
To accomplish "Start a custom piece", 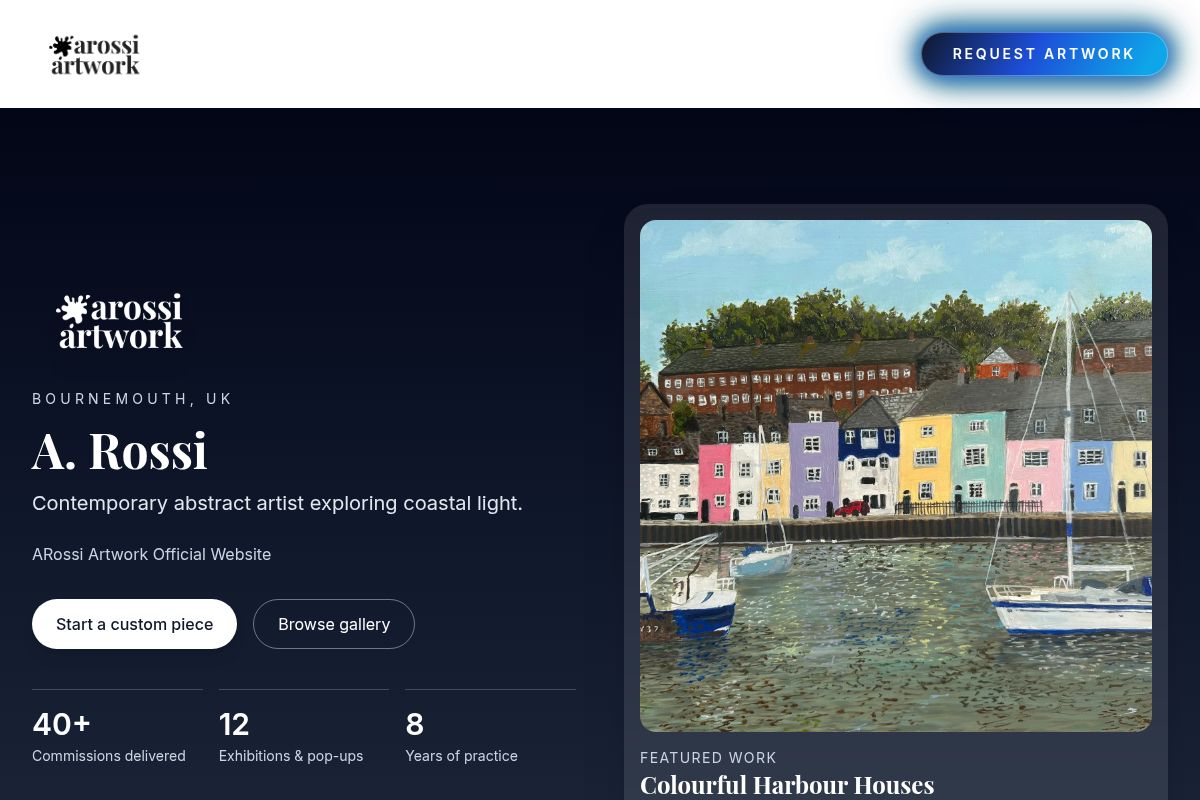I will pyautogui.click(x=134, y=624).
